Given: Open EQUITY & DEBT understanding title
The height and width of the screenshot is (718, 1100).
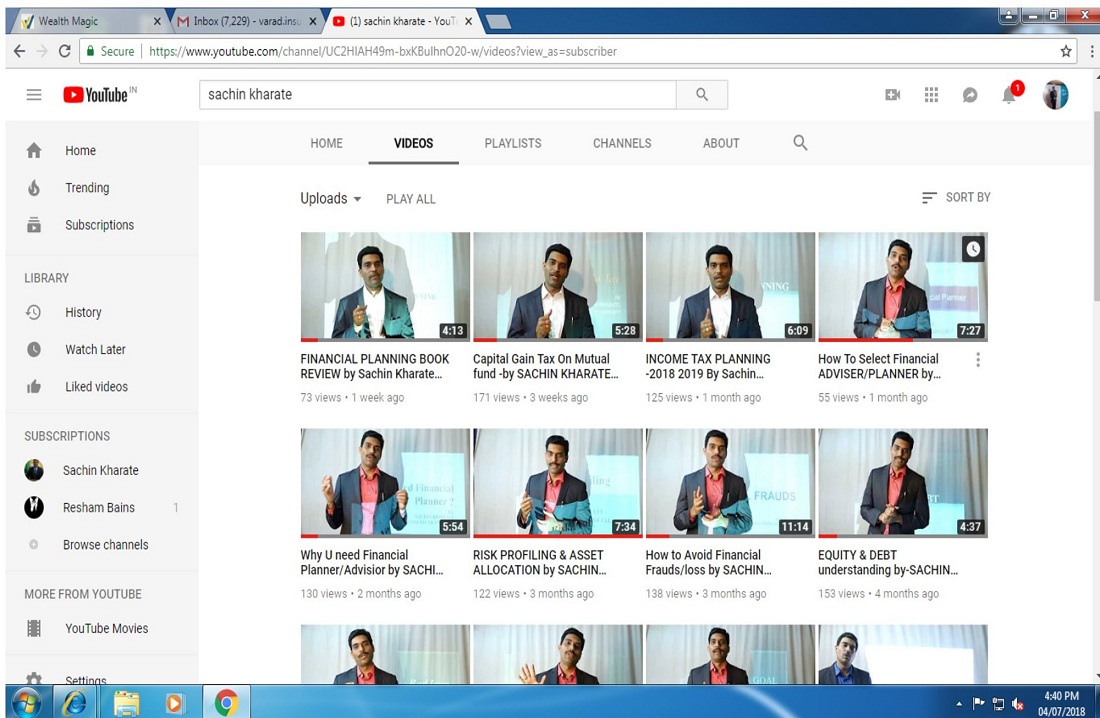Looking at the screenshot, I should [x=888, y=562].
